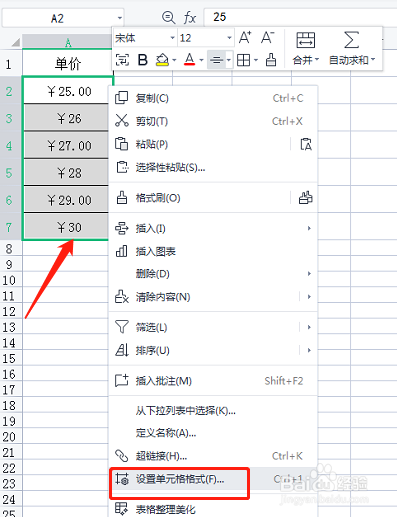This screenshot has width=397, height=517.
Task: Expand the 自动求和 dropdown arrow
Action: pos(373,60)
